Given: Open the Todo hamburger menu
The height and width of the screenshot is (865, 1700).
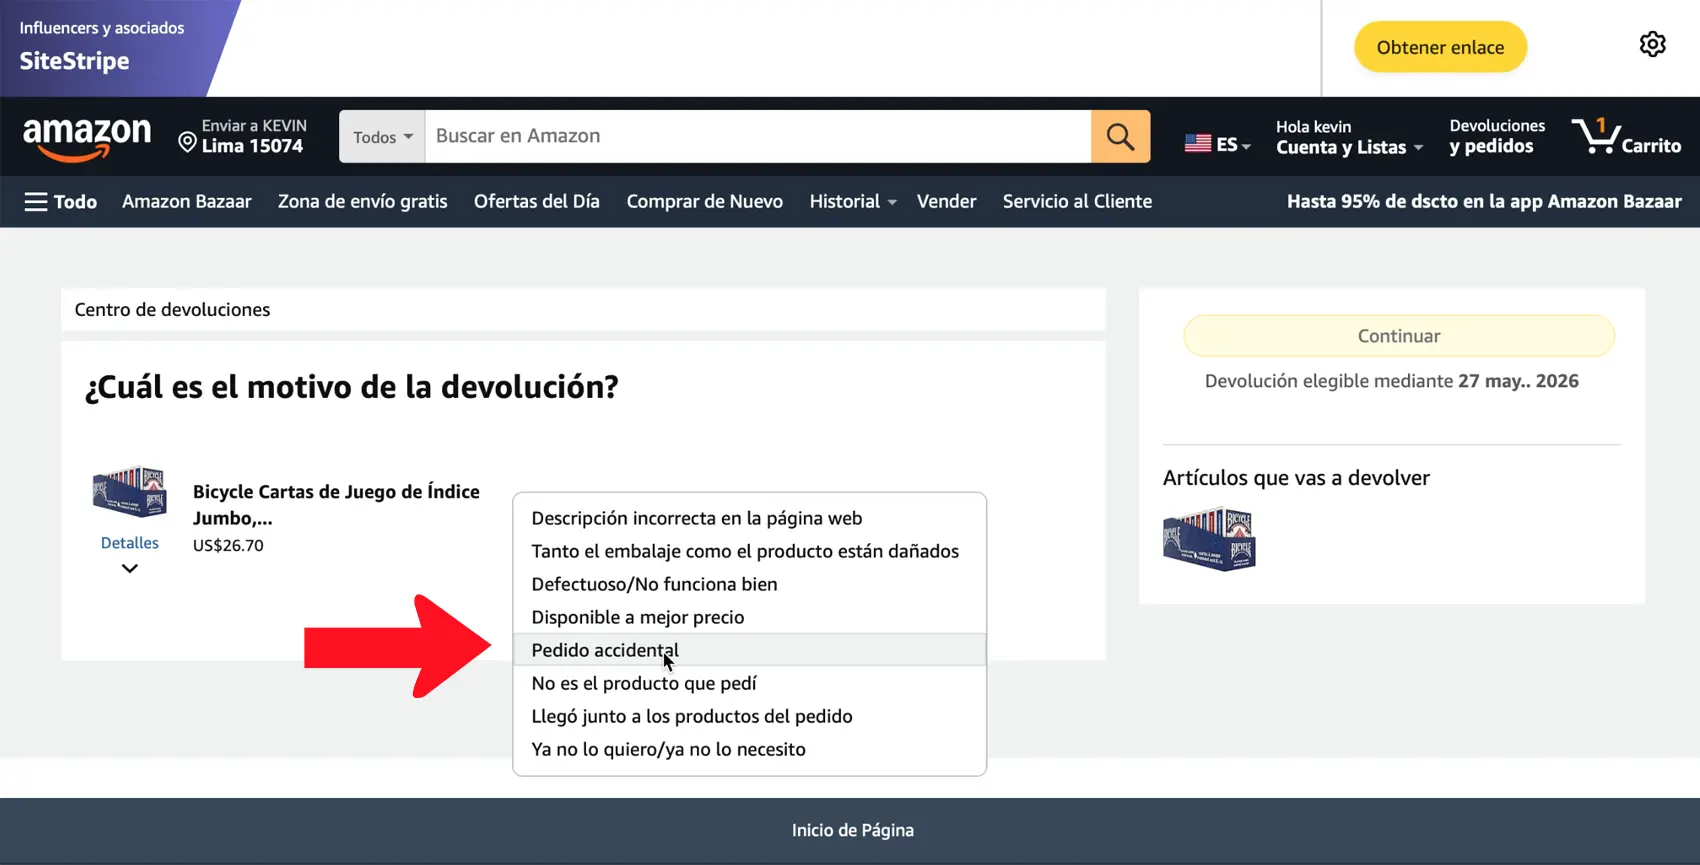Looking at the screenshot, I should (x=60, y=202).
